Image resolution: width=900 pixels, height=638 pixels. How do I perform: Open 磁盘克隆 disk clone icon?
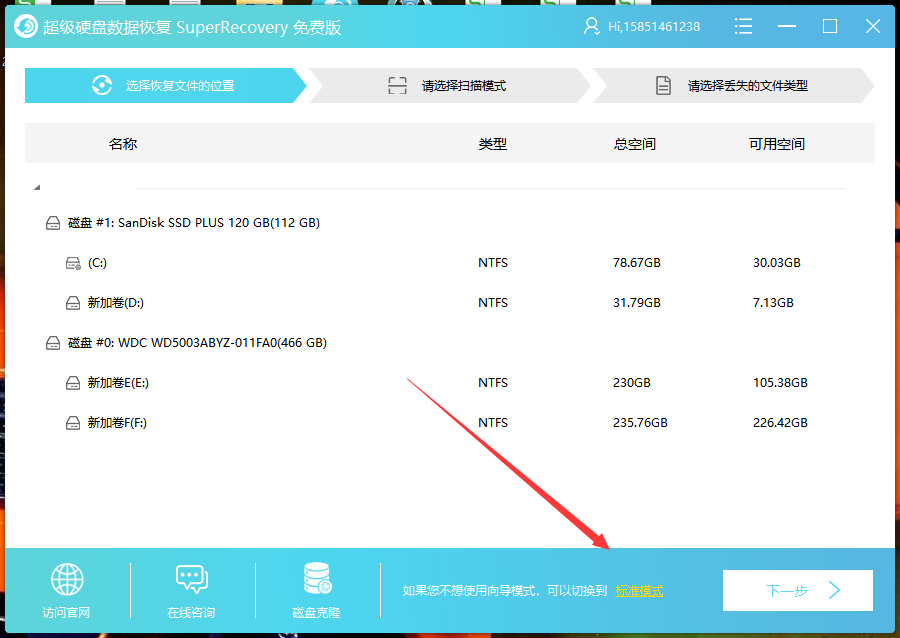click(x=317, y=578)
